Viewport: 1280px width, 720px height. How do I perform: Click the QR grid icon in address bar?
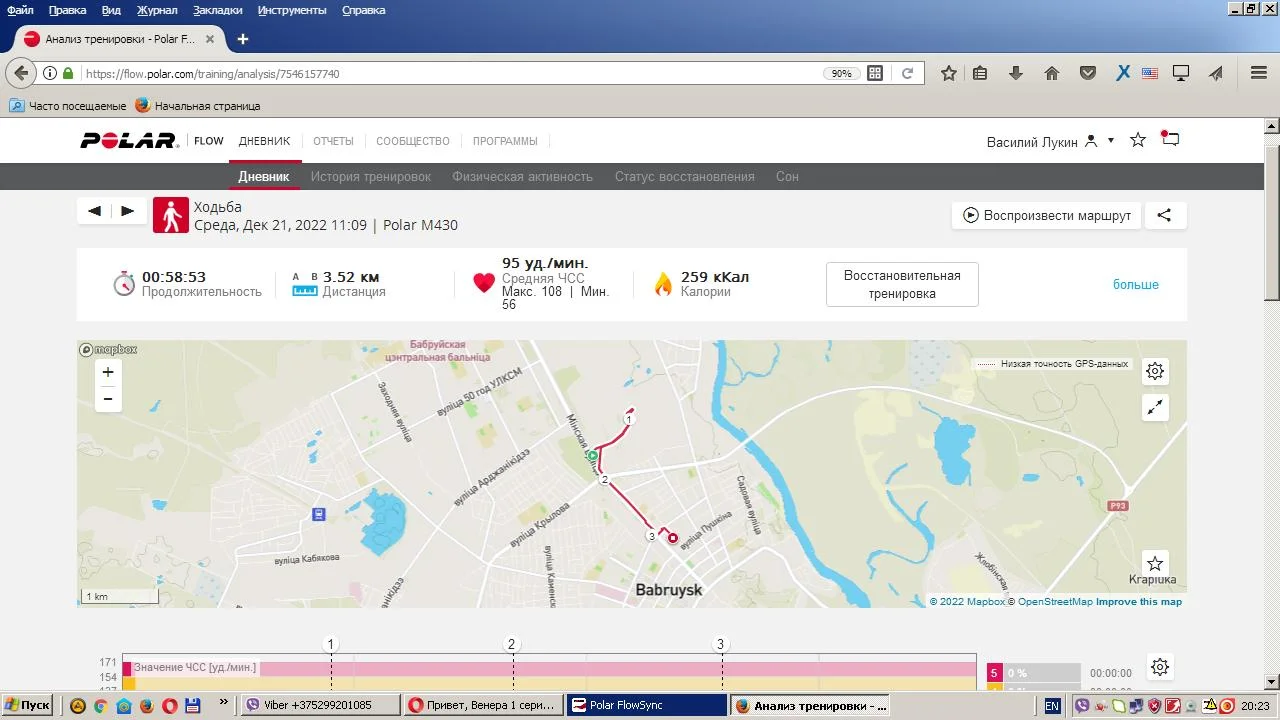875,73
